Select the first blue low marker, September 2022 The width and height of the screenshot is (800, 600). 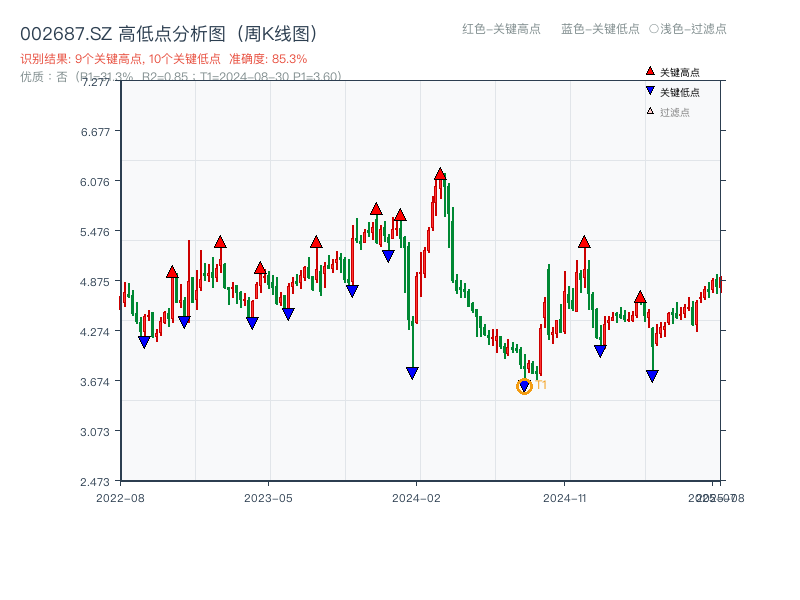(144, 342)
